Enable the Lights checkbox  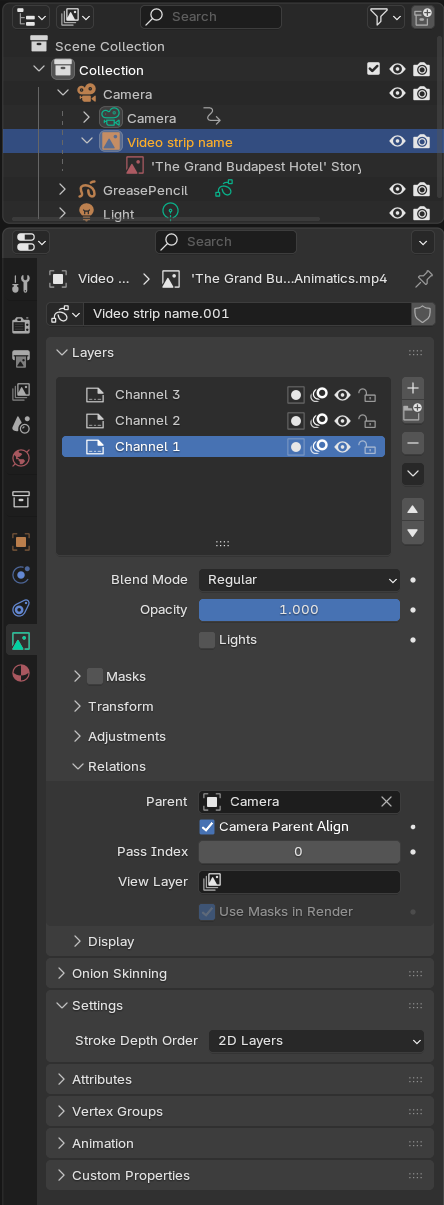207,640
